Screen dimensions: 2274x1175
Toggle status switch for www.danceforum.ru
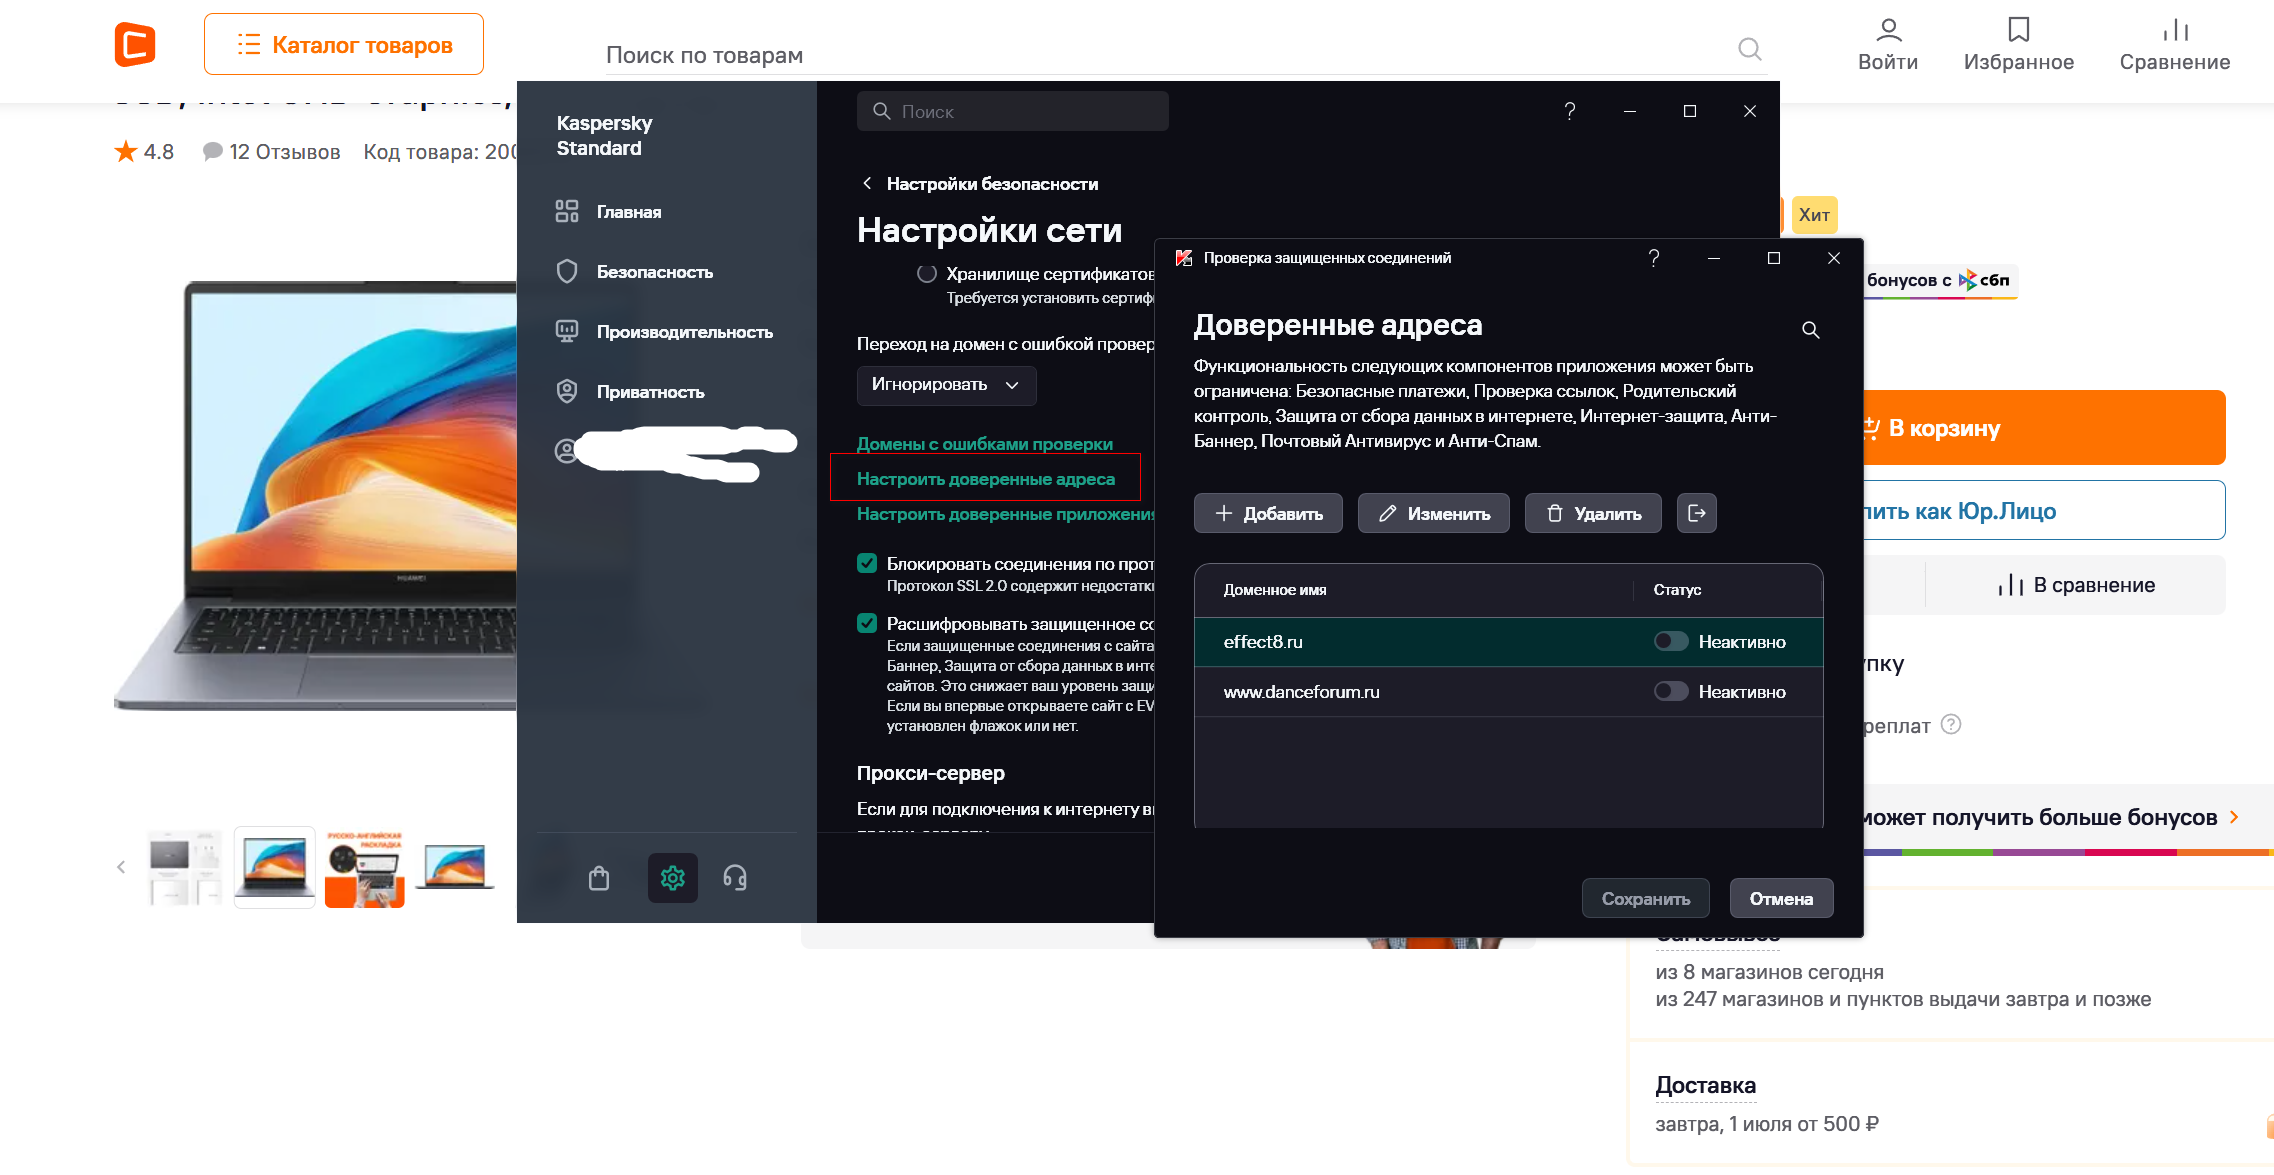pyautogui.click(x=1670, y=692)
